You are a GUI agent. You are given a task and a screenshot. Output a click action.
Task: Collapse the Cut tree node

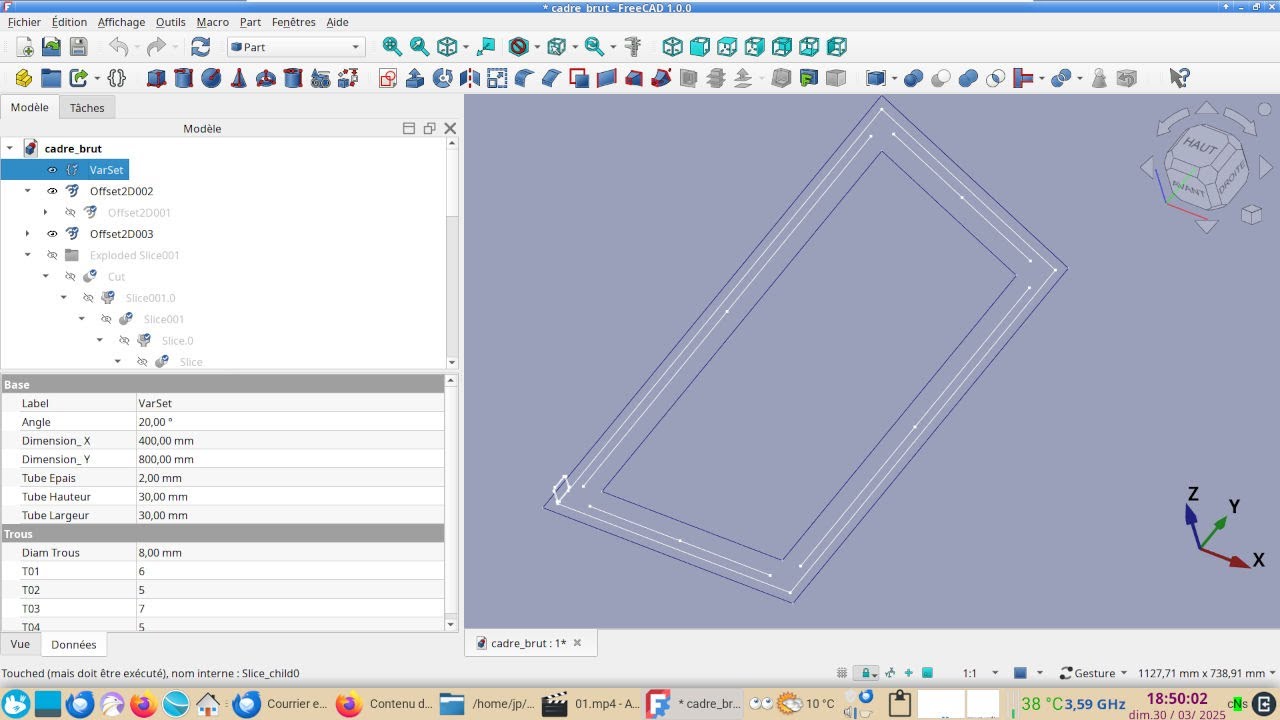coord(46,276)
